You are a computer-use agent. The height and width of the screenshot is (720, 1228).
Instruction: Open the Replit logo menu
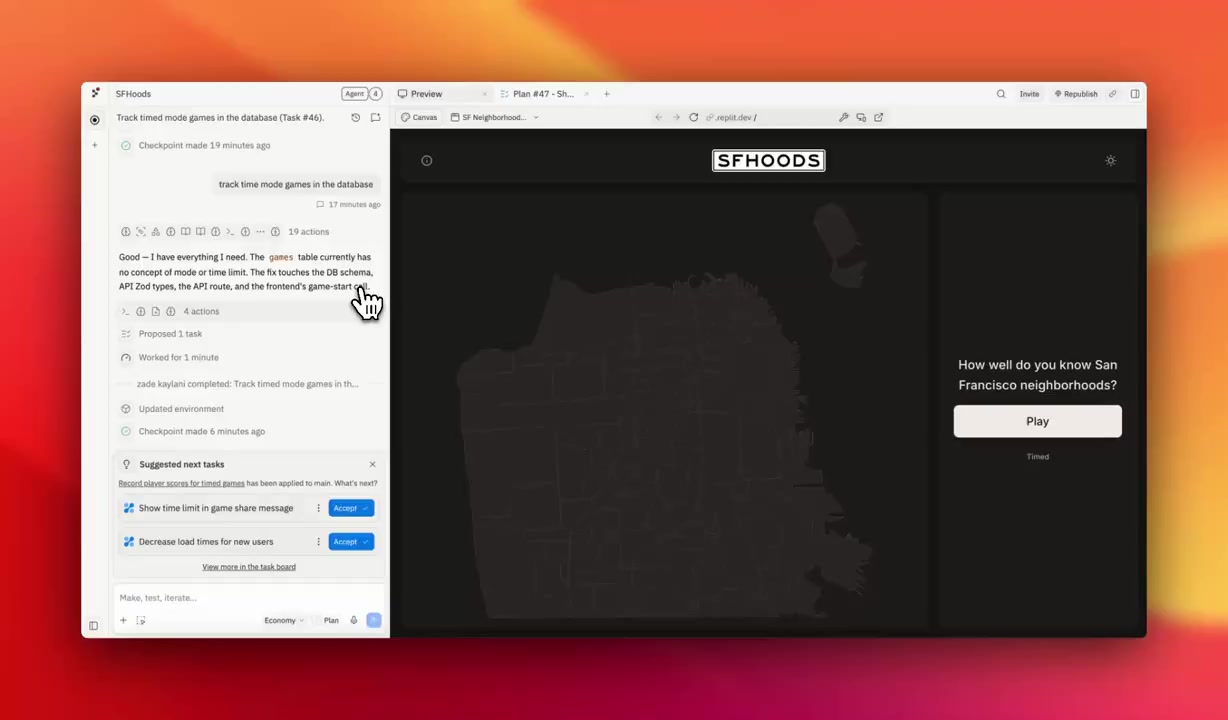tap(95, 93)
